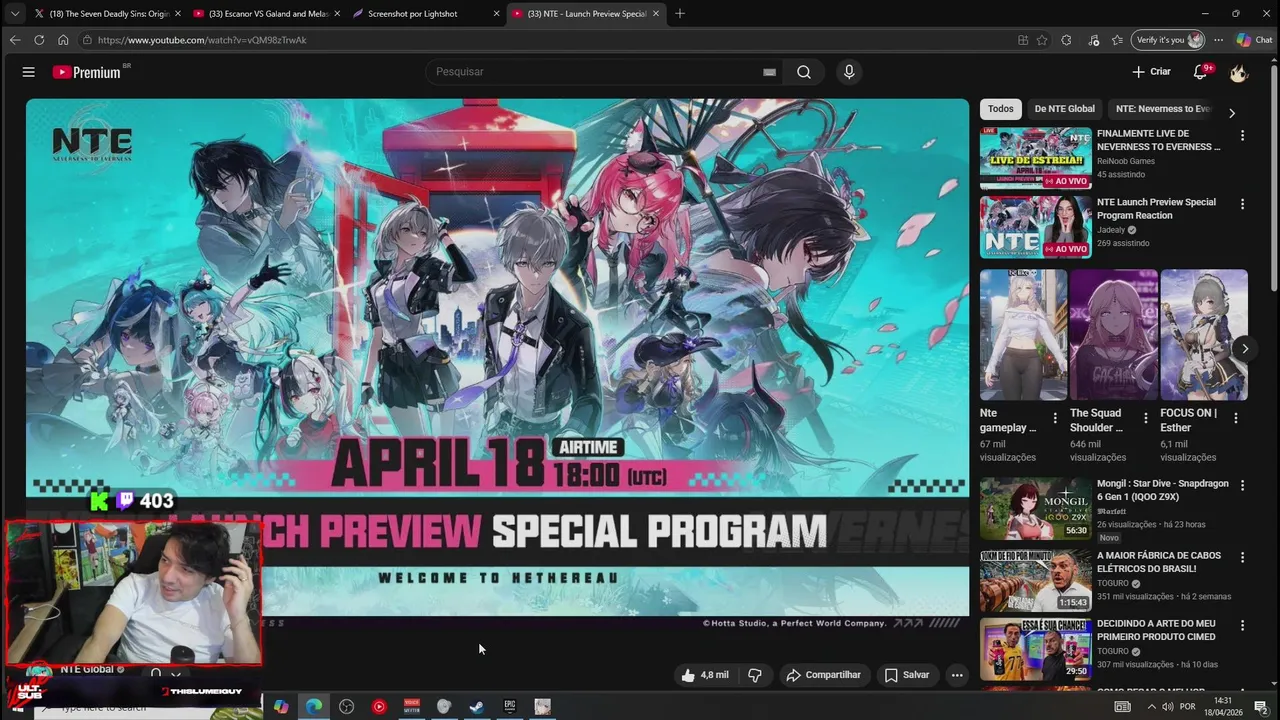Image resolution: width=1280 pixels, height=720 pixels.
Task: Open options for Nte gameplay short
Action: [x=1055, y=418]
